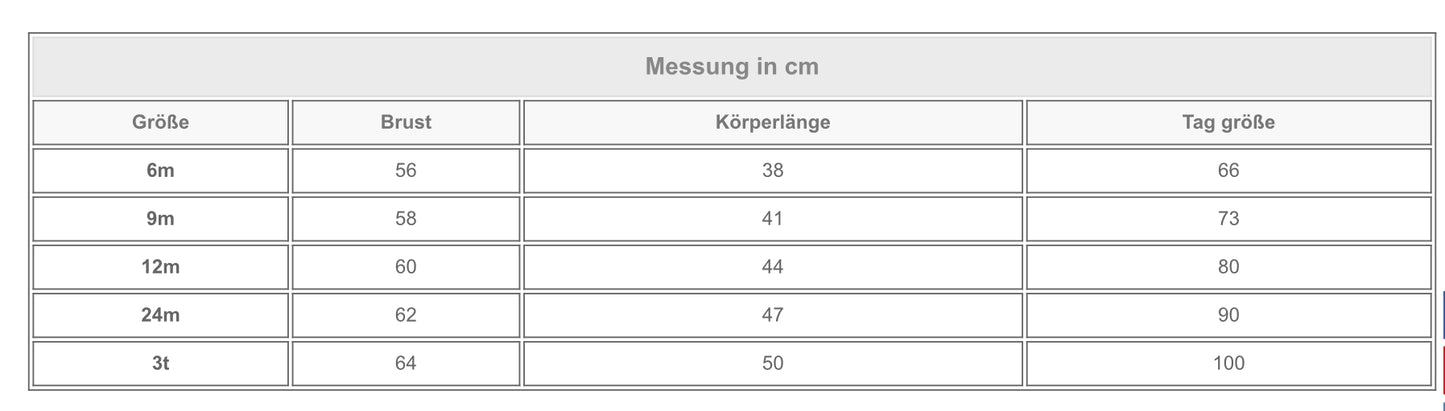Viewport: 1445px width, 411px height.
Task: Select the Tag größe value 73 cell
Action: pyautogui.click(x=1228, y=219)
